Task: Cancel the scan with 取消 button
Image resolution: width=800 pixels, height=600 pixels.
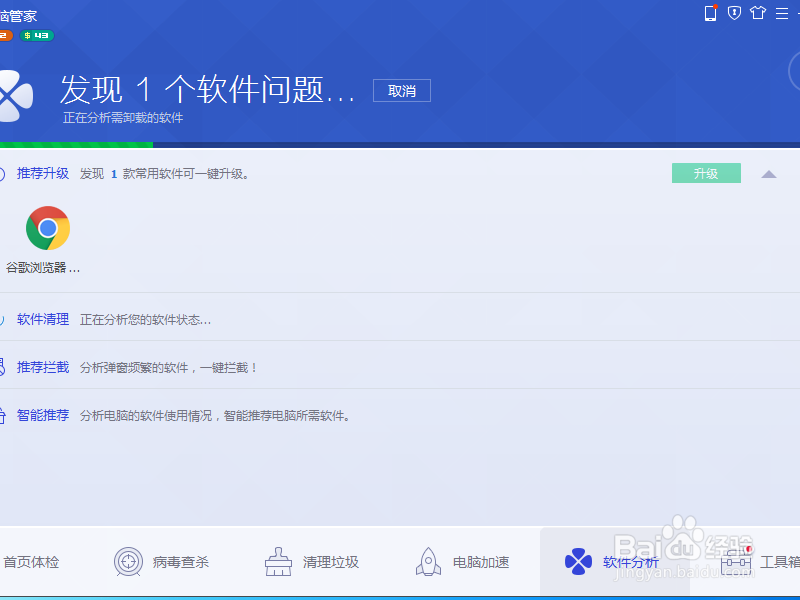Action: (x=401, y=90)
